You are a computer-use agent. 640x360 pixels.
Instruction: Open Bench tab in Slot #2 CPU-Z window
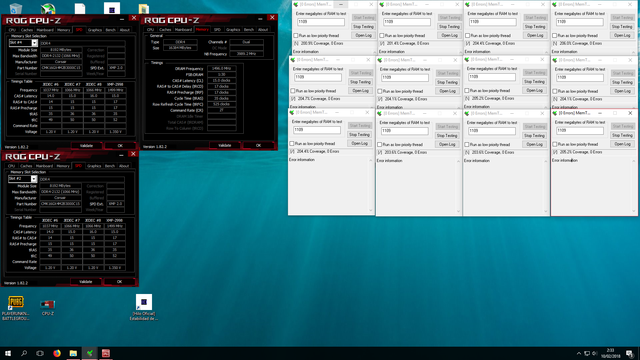[x=110, y=166]
